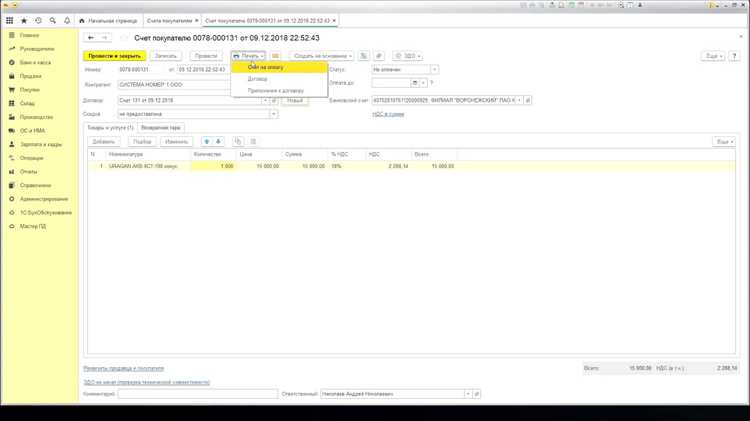
Task: Click the Комментарий input field
Action: [x=198, y=394]
